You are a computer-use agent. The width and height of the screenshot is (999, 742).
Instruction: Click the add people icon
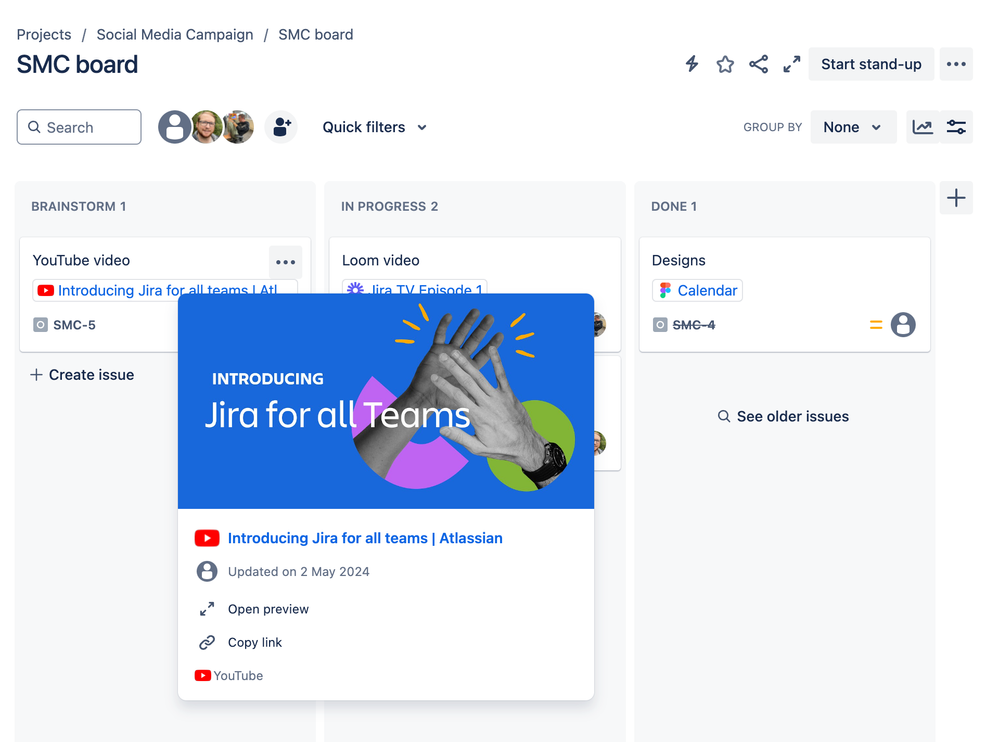click(x=281, y=127)
